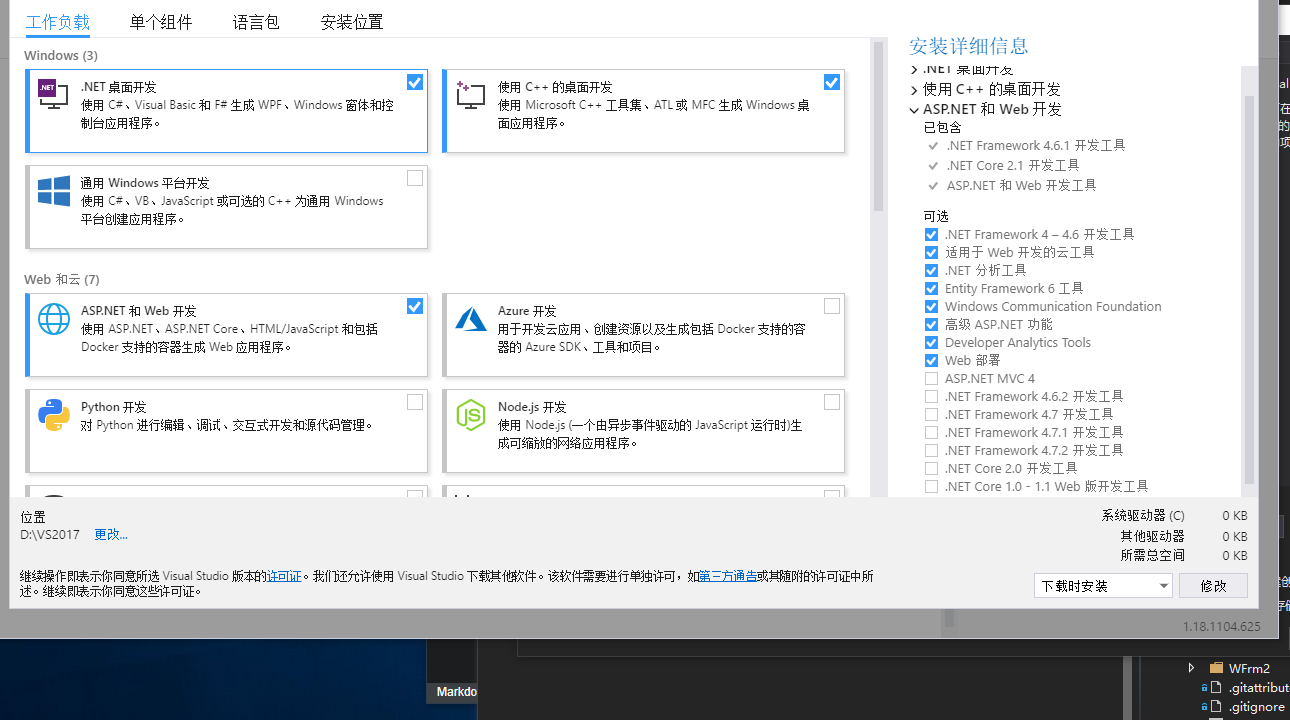Enable .NET Framework 4.7.1 开发工具

tap(931, 433)
